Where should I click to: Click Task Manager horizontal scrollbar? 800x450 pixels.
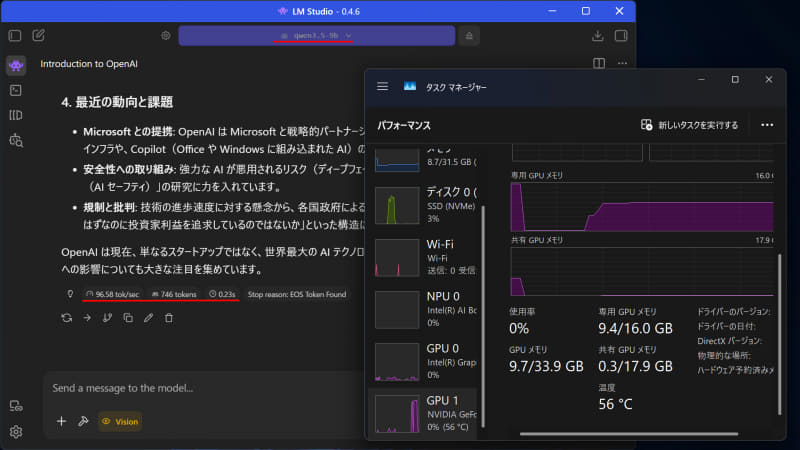[629, 434]
